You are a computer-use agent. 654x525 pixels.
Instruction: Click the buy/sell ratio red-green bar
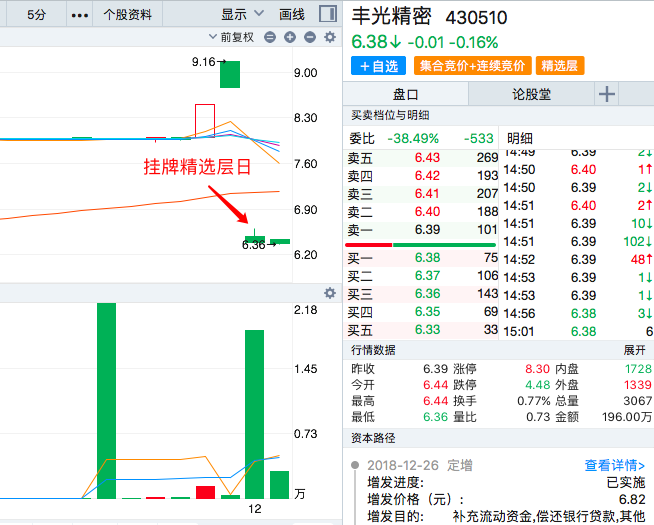pyautogui.click(x=420, y=245)
